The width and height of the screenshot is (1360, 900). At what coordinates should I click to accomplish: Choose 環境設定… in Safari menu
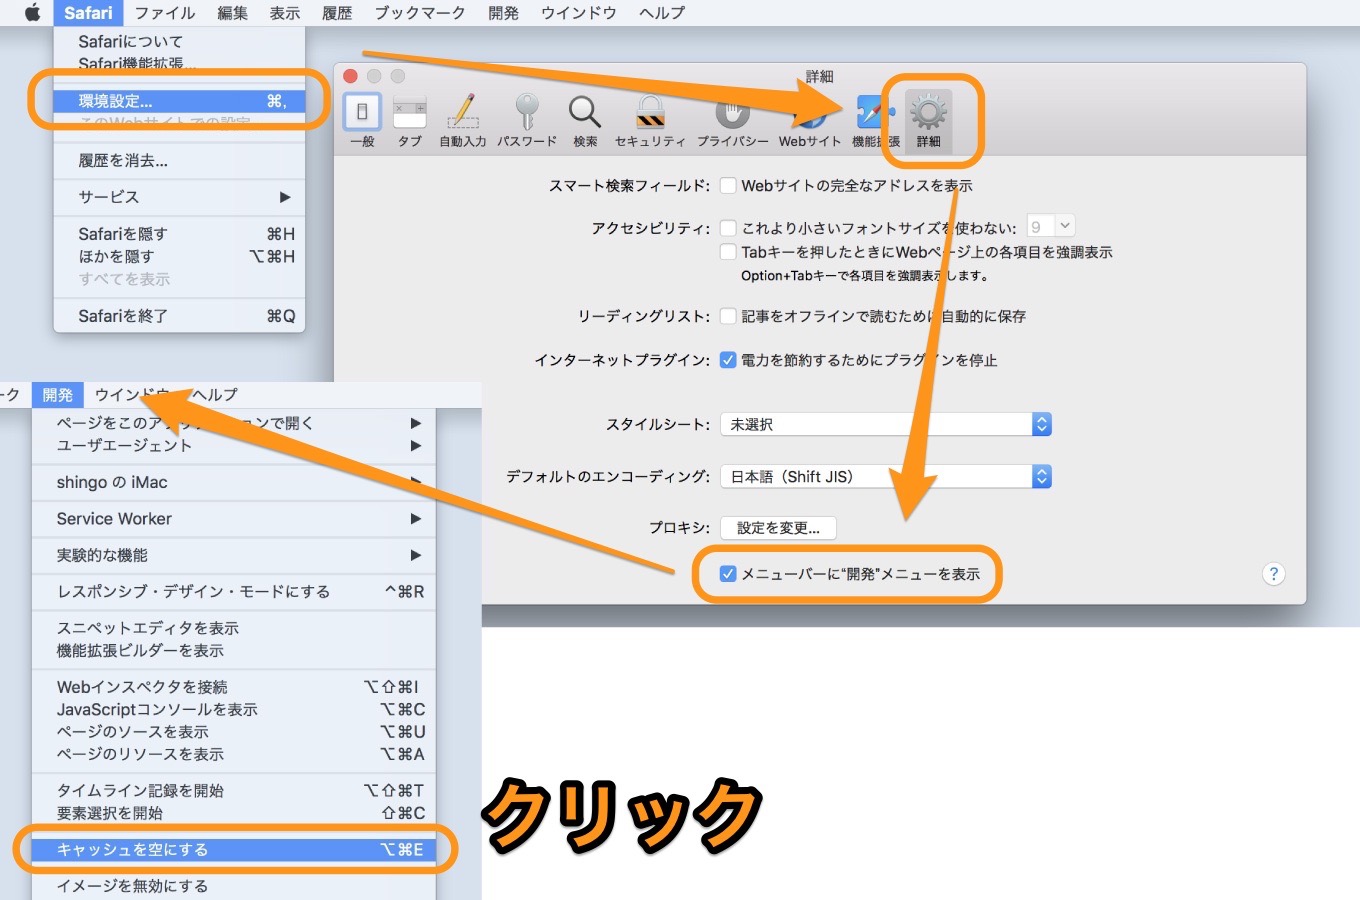point(179,101)
